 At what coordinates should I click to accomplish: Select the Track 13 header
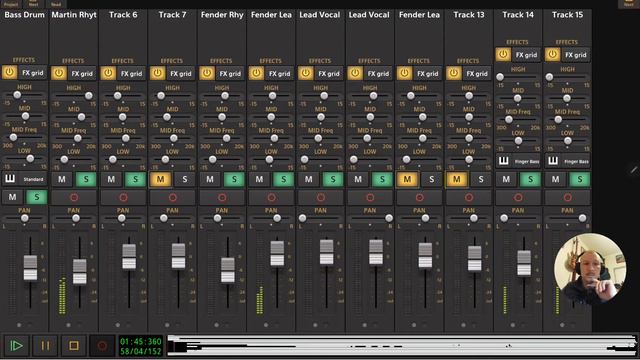click(x=469, y=15)
